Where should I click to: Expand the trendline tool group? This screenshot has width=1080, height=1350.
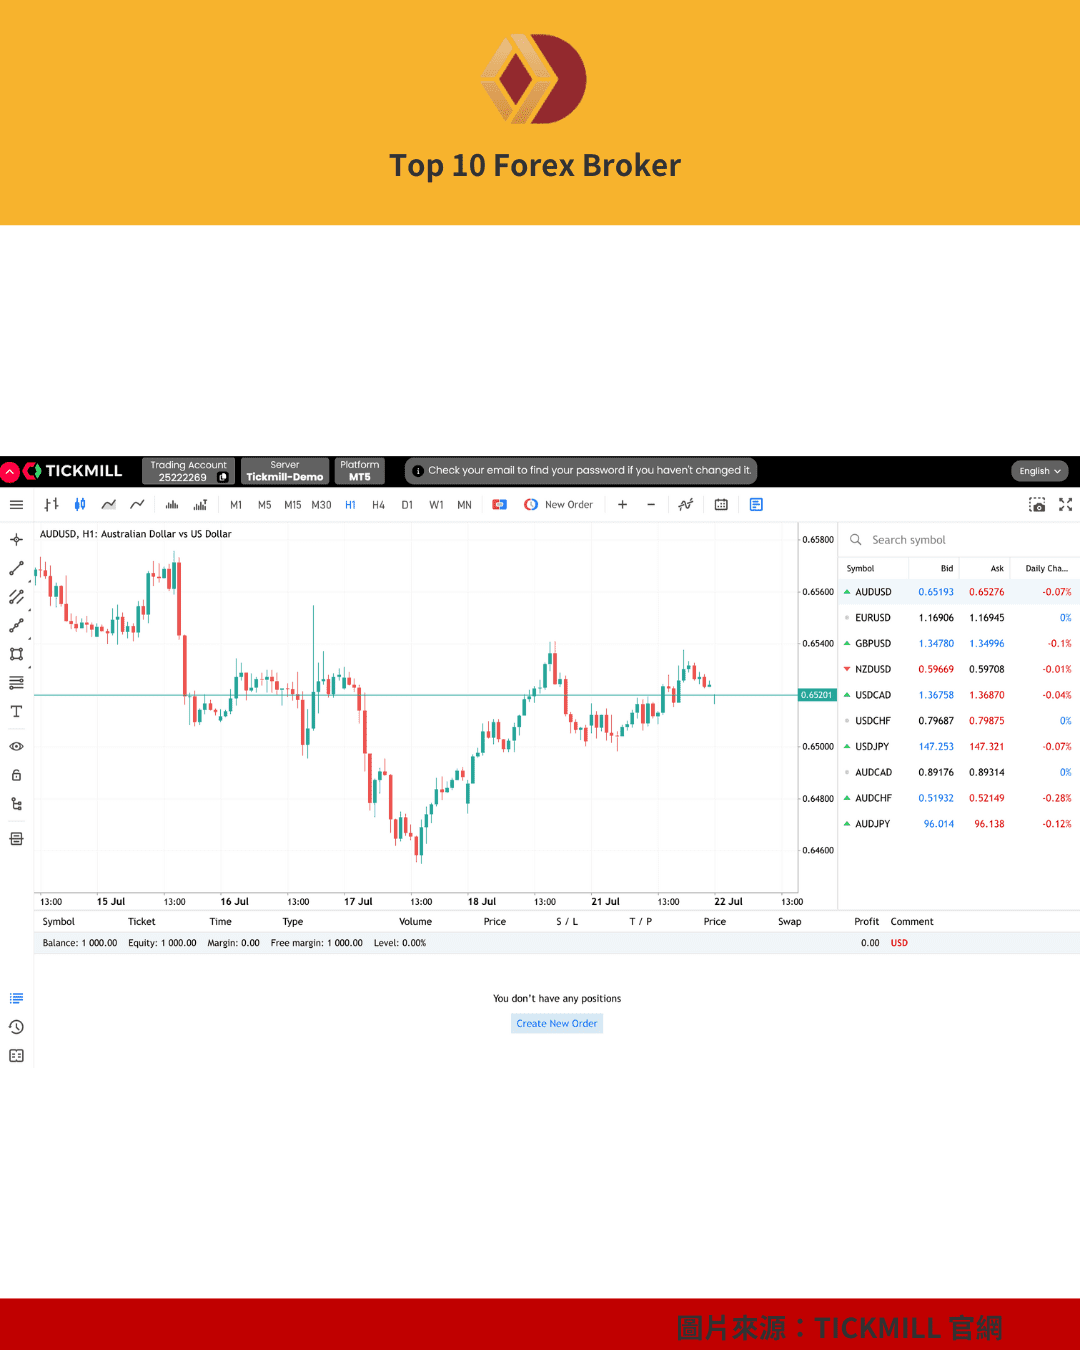click(x=28, y=580)
